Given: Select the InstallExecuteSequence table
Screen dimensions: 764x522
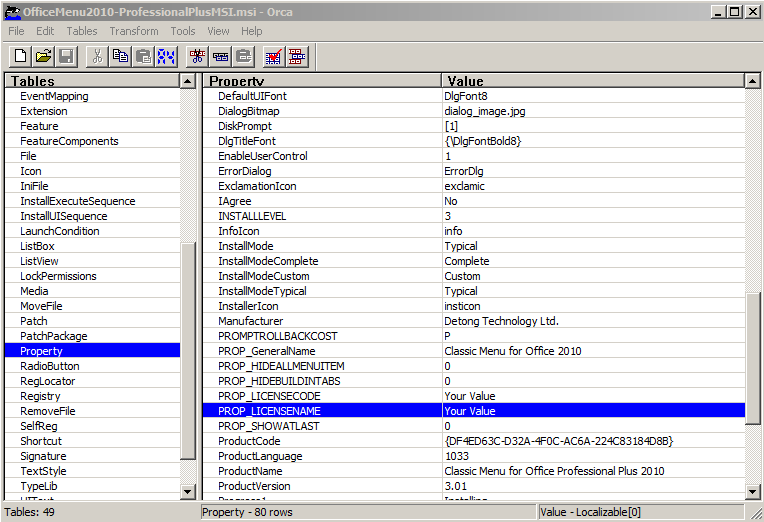Looking at the screenshot, I should tap(77, 201).
